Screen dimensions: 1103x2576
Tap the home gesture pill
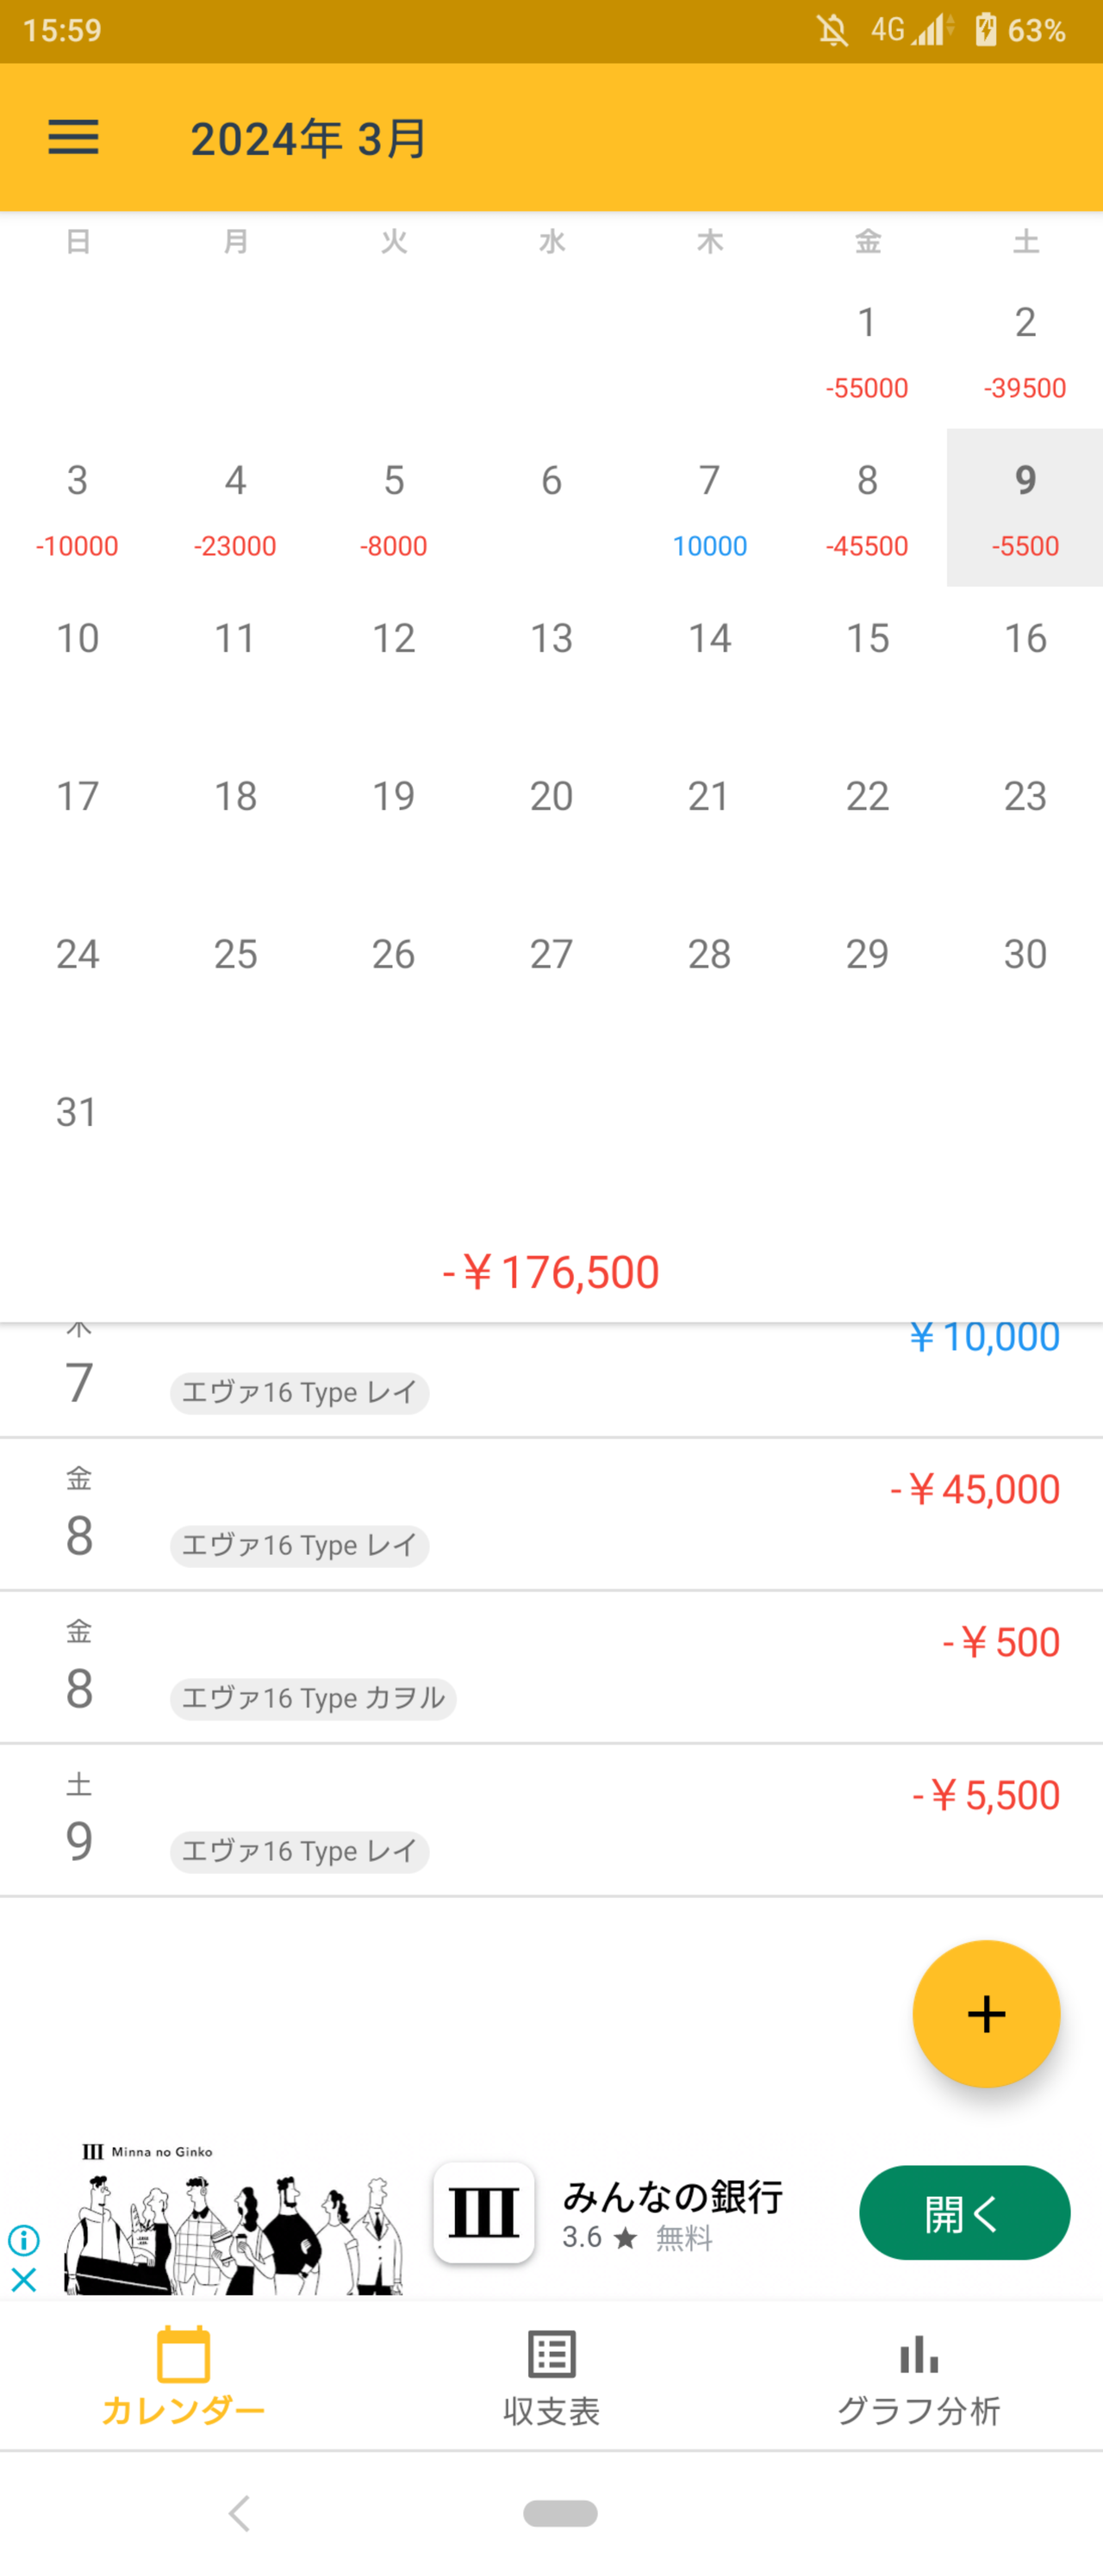pyautogui.click(x=560, y=2513)
